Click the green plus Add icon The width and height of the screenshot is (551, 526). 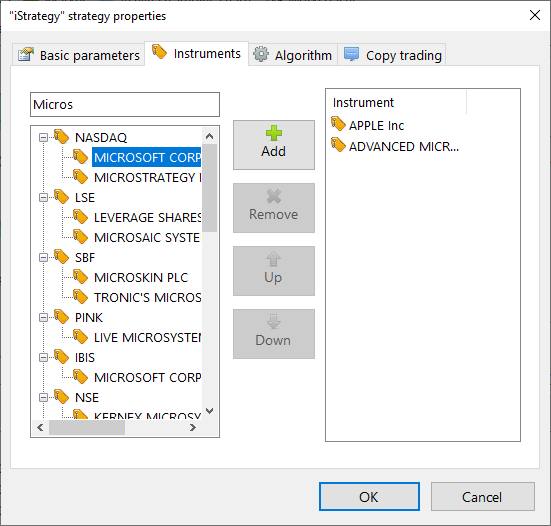(274, 133)
